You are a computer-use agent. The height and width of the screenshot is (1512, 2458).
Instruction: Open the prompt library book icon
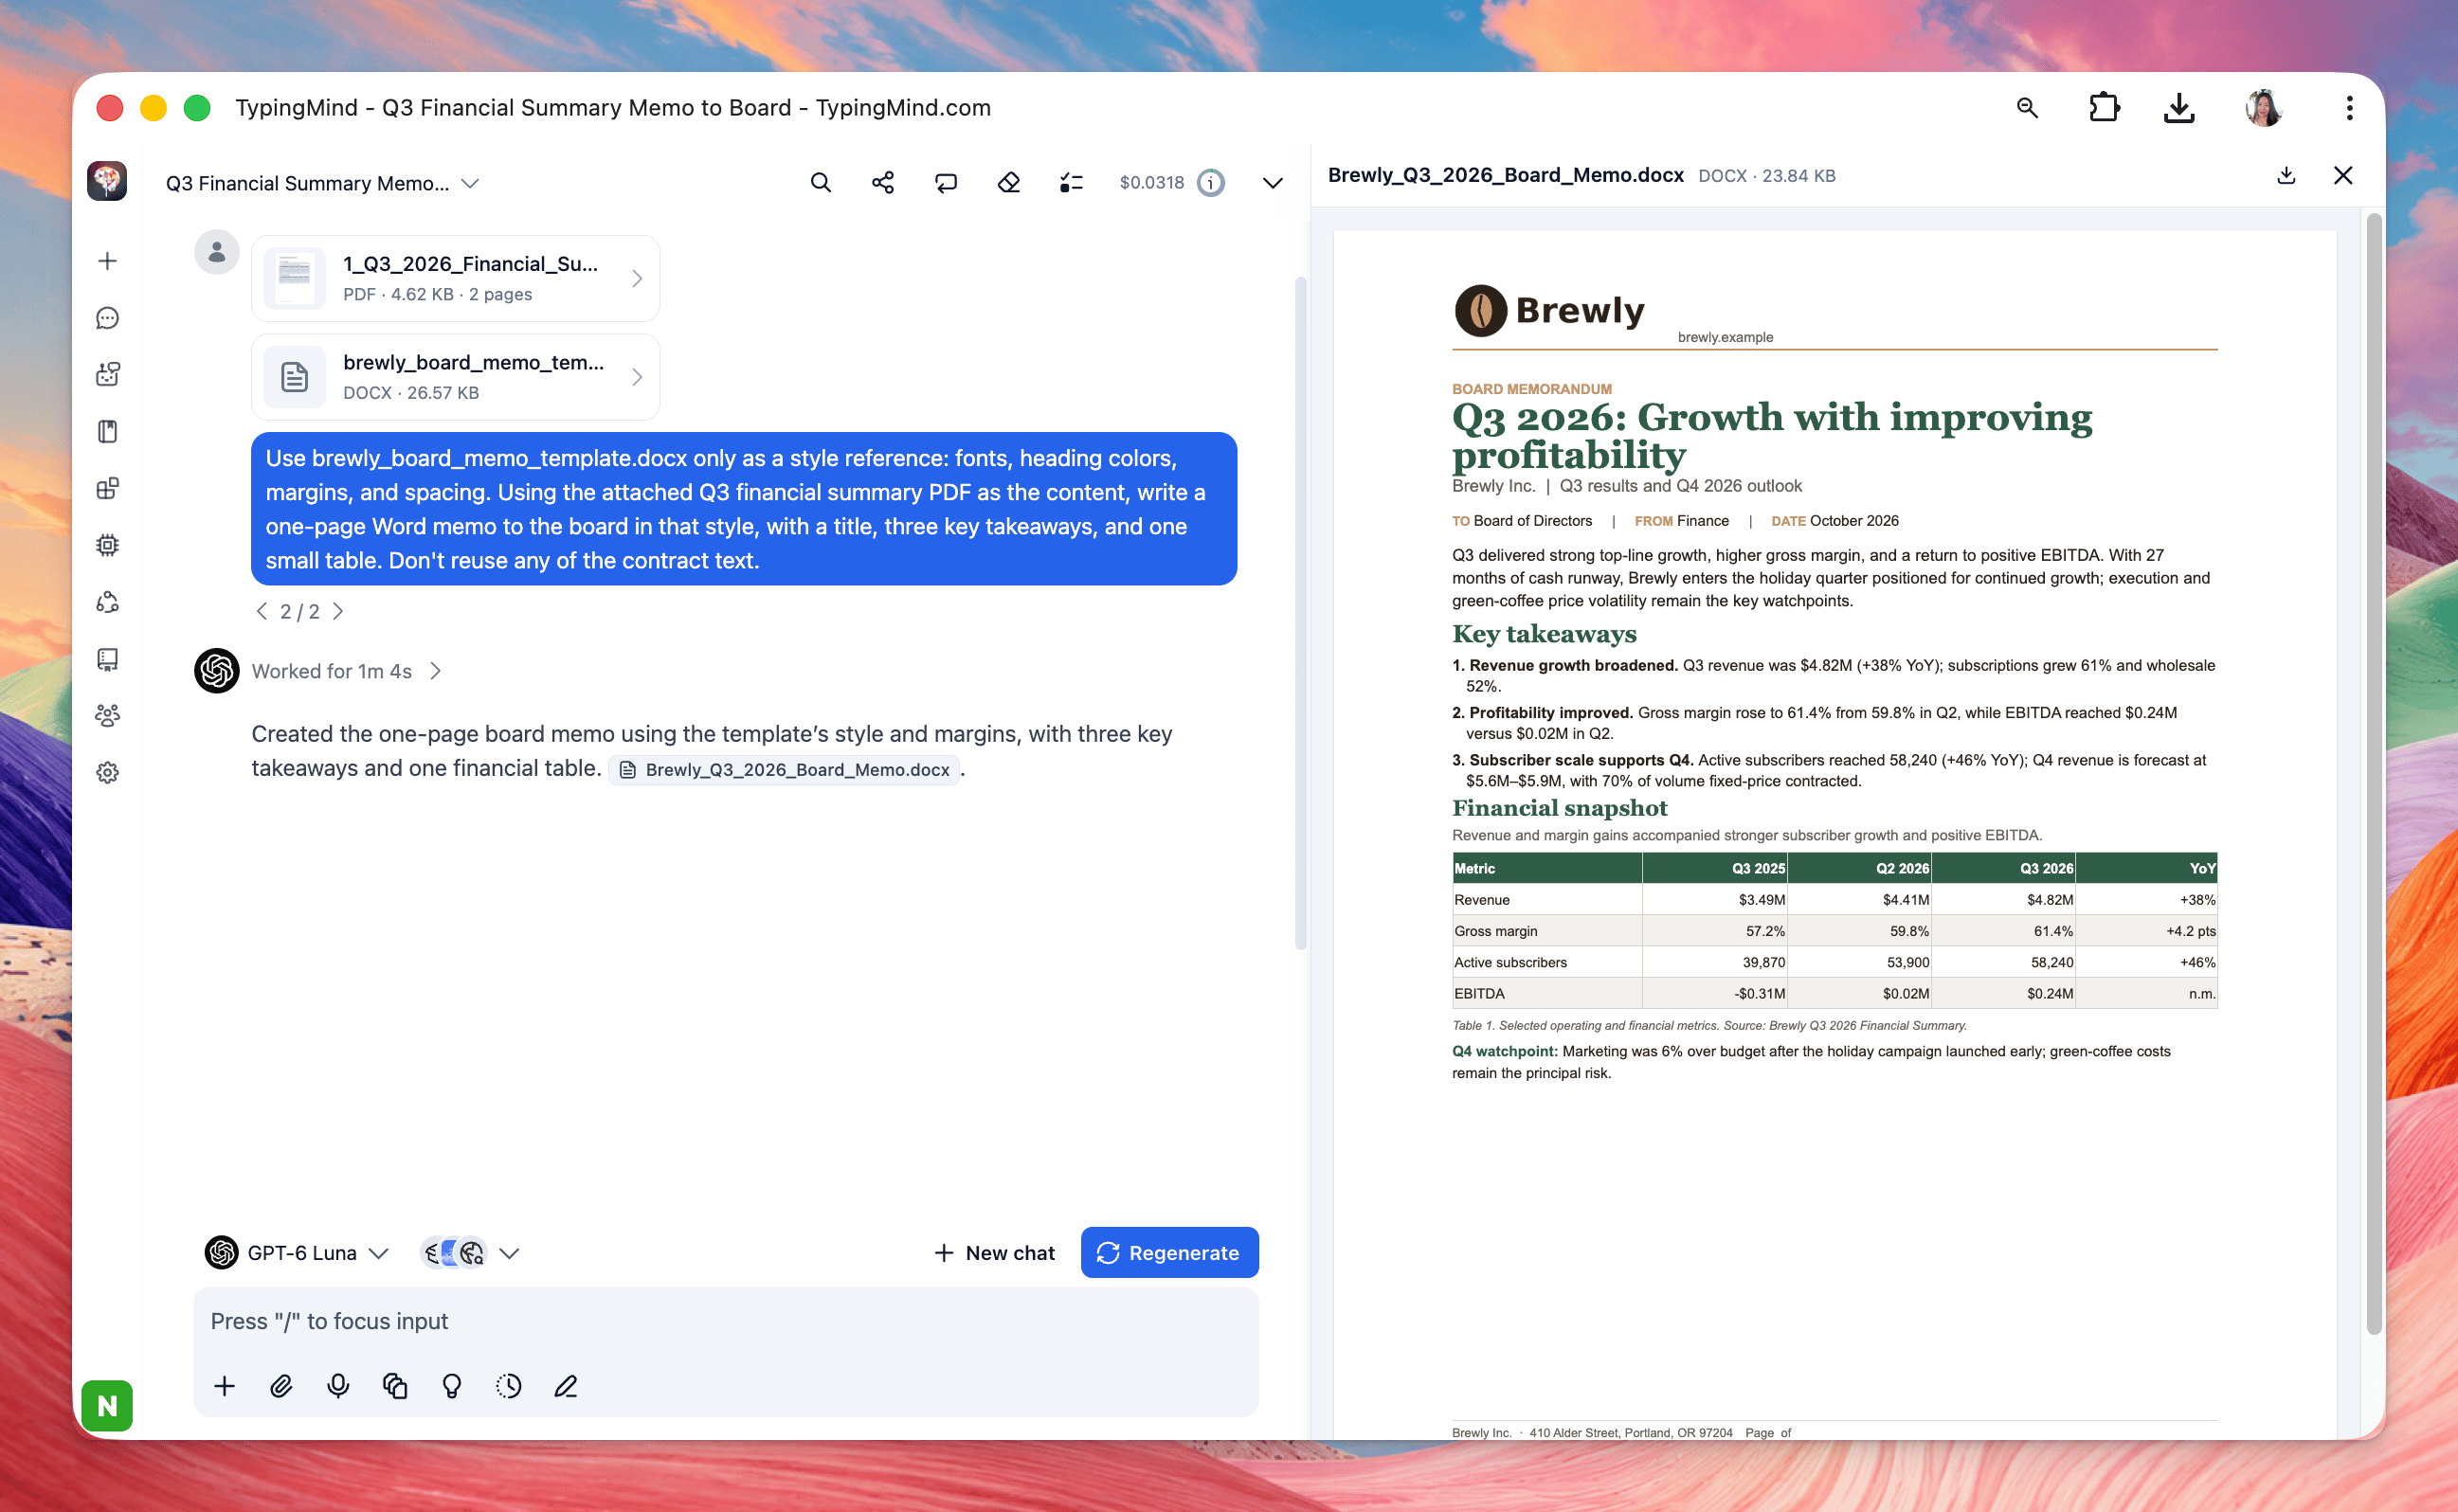coord(107,431)
